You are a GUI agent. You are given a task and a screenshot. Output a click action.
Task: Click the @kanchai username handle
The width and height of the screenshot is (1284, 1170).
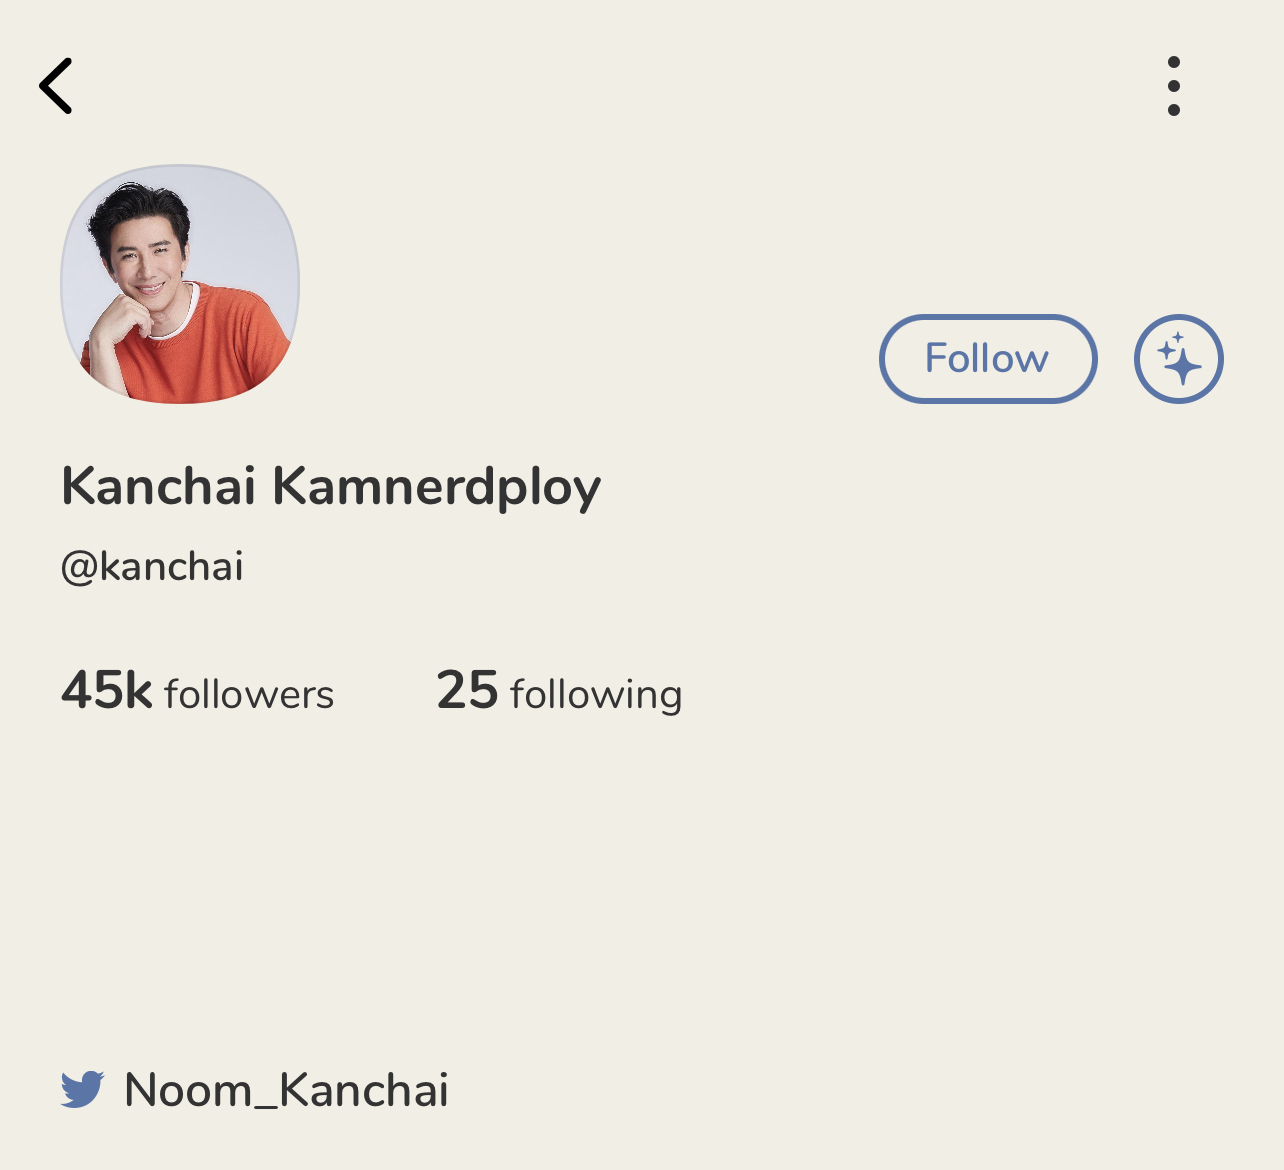tap(152, 567)
